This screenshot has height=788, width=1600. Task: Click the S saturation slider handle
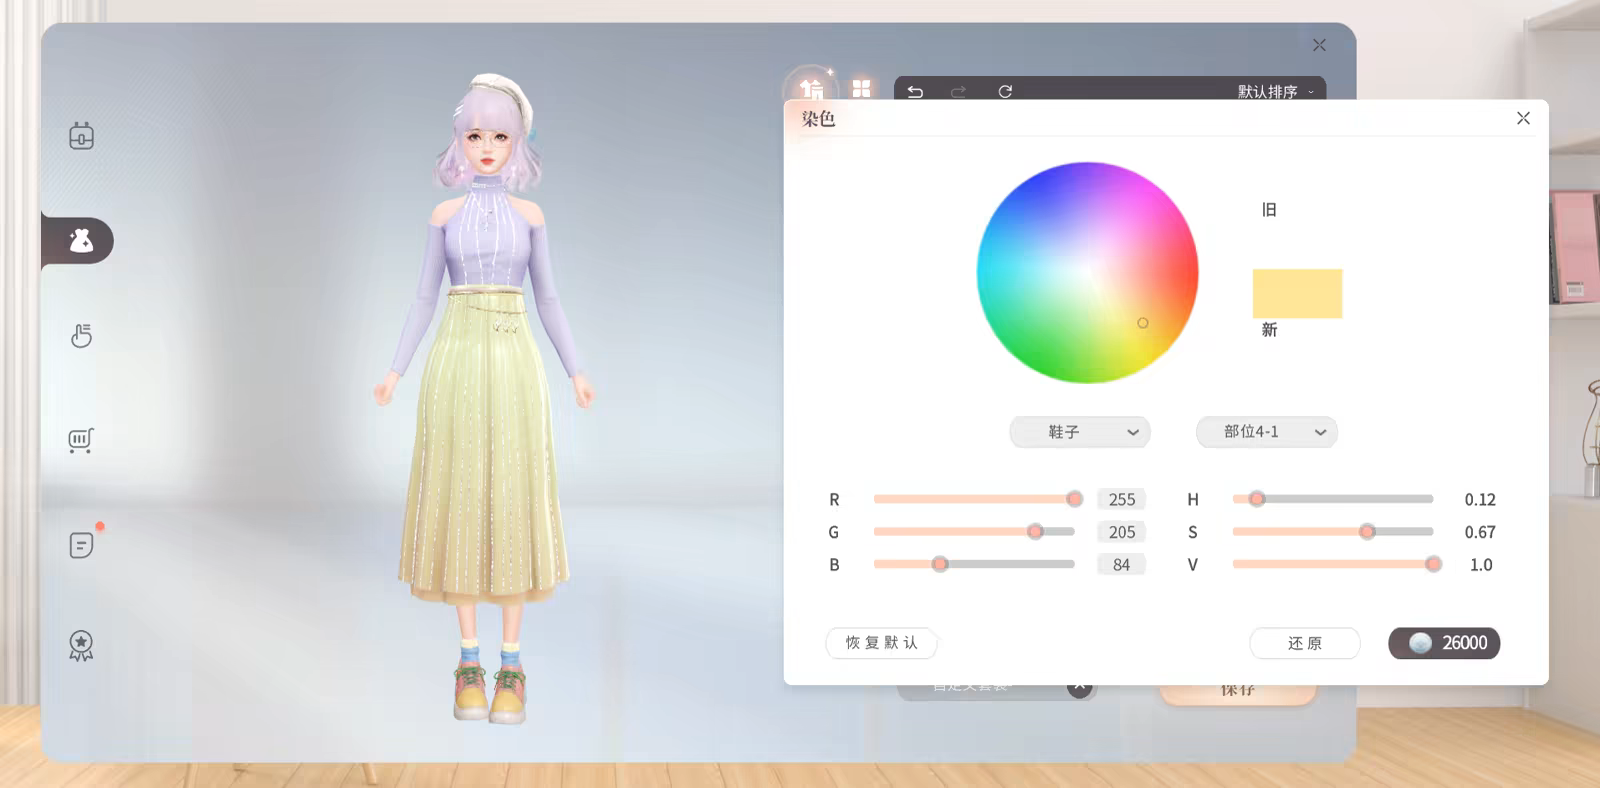(x=1367, y=532)
